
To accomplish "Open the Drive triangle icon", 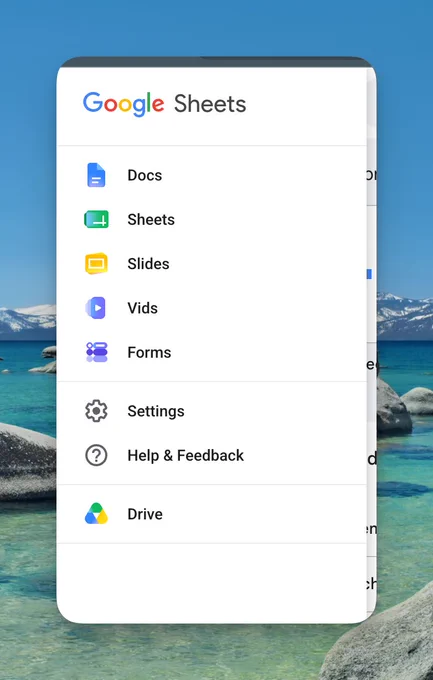I will click(96, 514).
